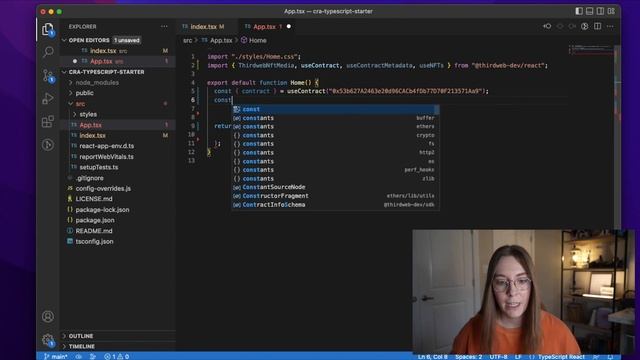
Task: Click Go Back navigation icon in editor toolbar
Action: click(547, 26)
